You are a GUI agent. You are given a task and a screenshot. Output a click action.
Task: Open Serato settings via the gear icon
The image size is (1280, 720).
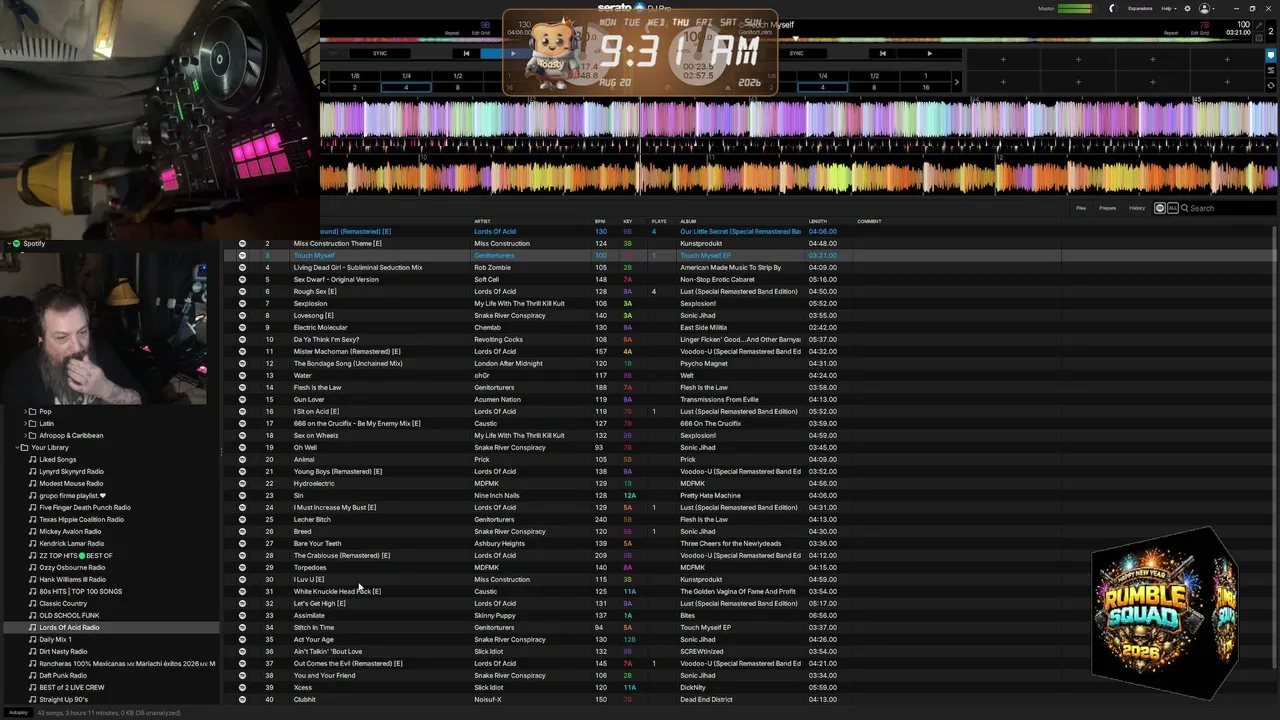coord(1187,8)
